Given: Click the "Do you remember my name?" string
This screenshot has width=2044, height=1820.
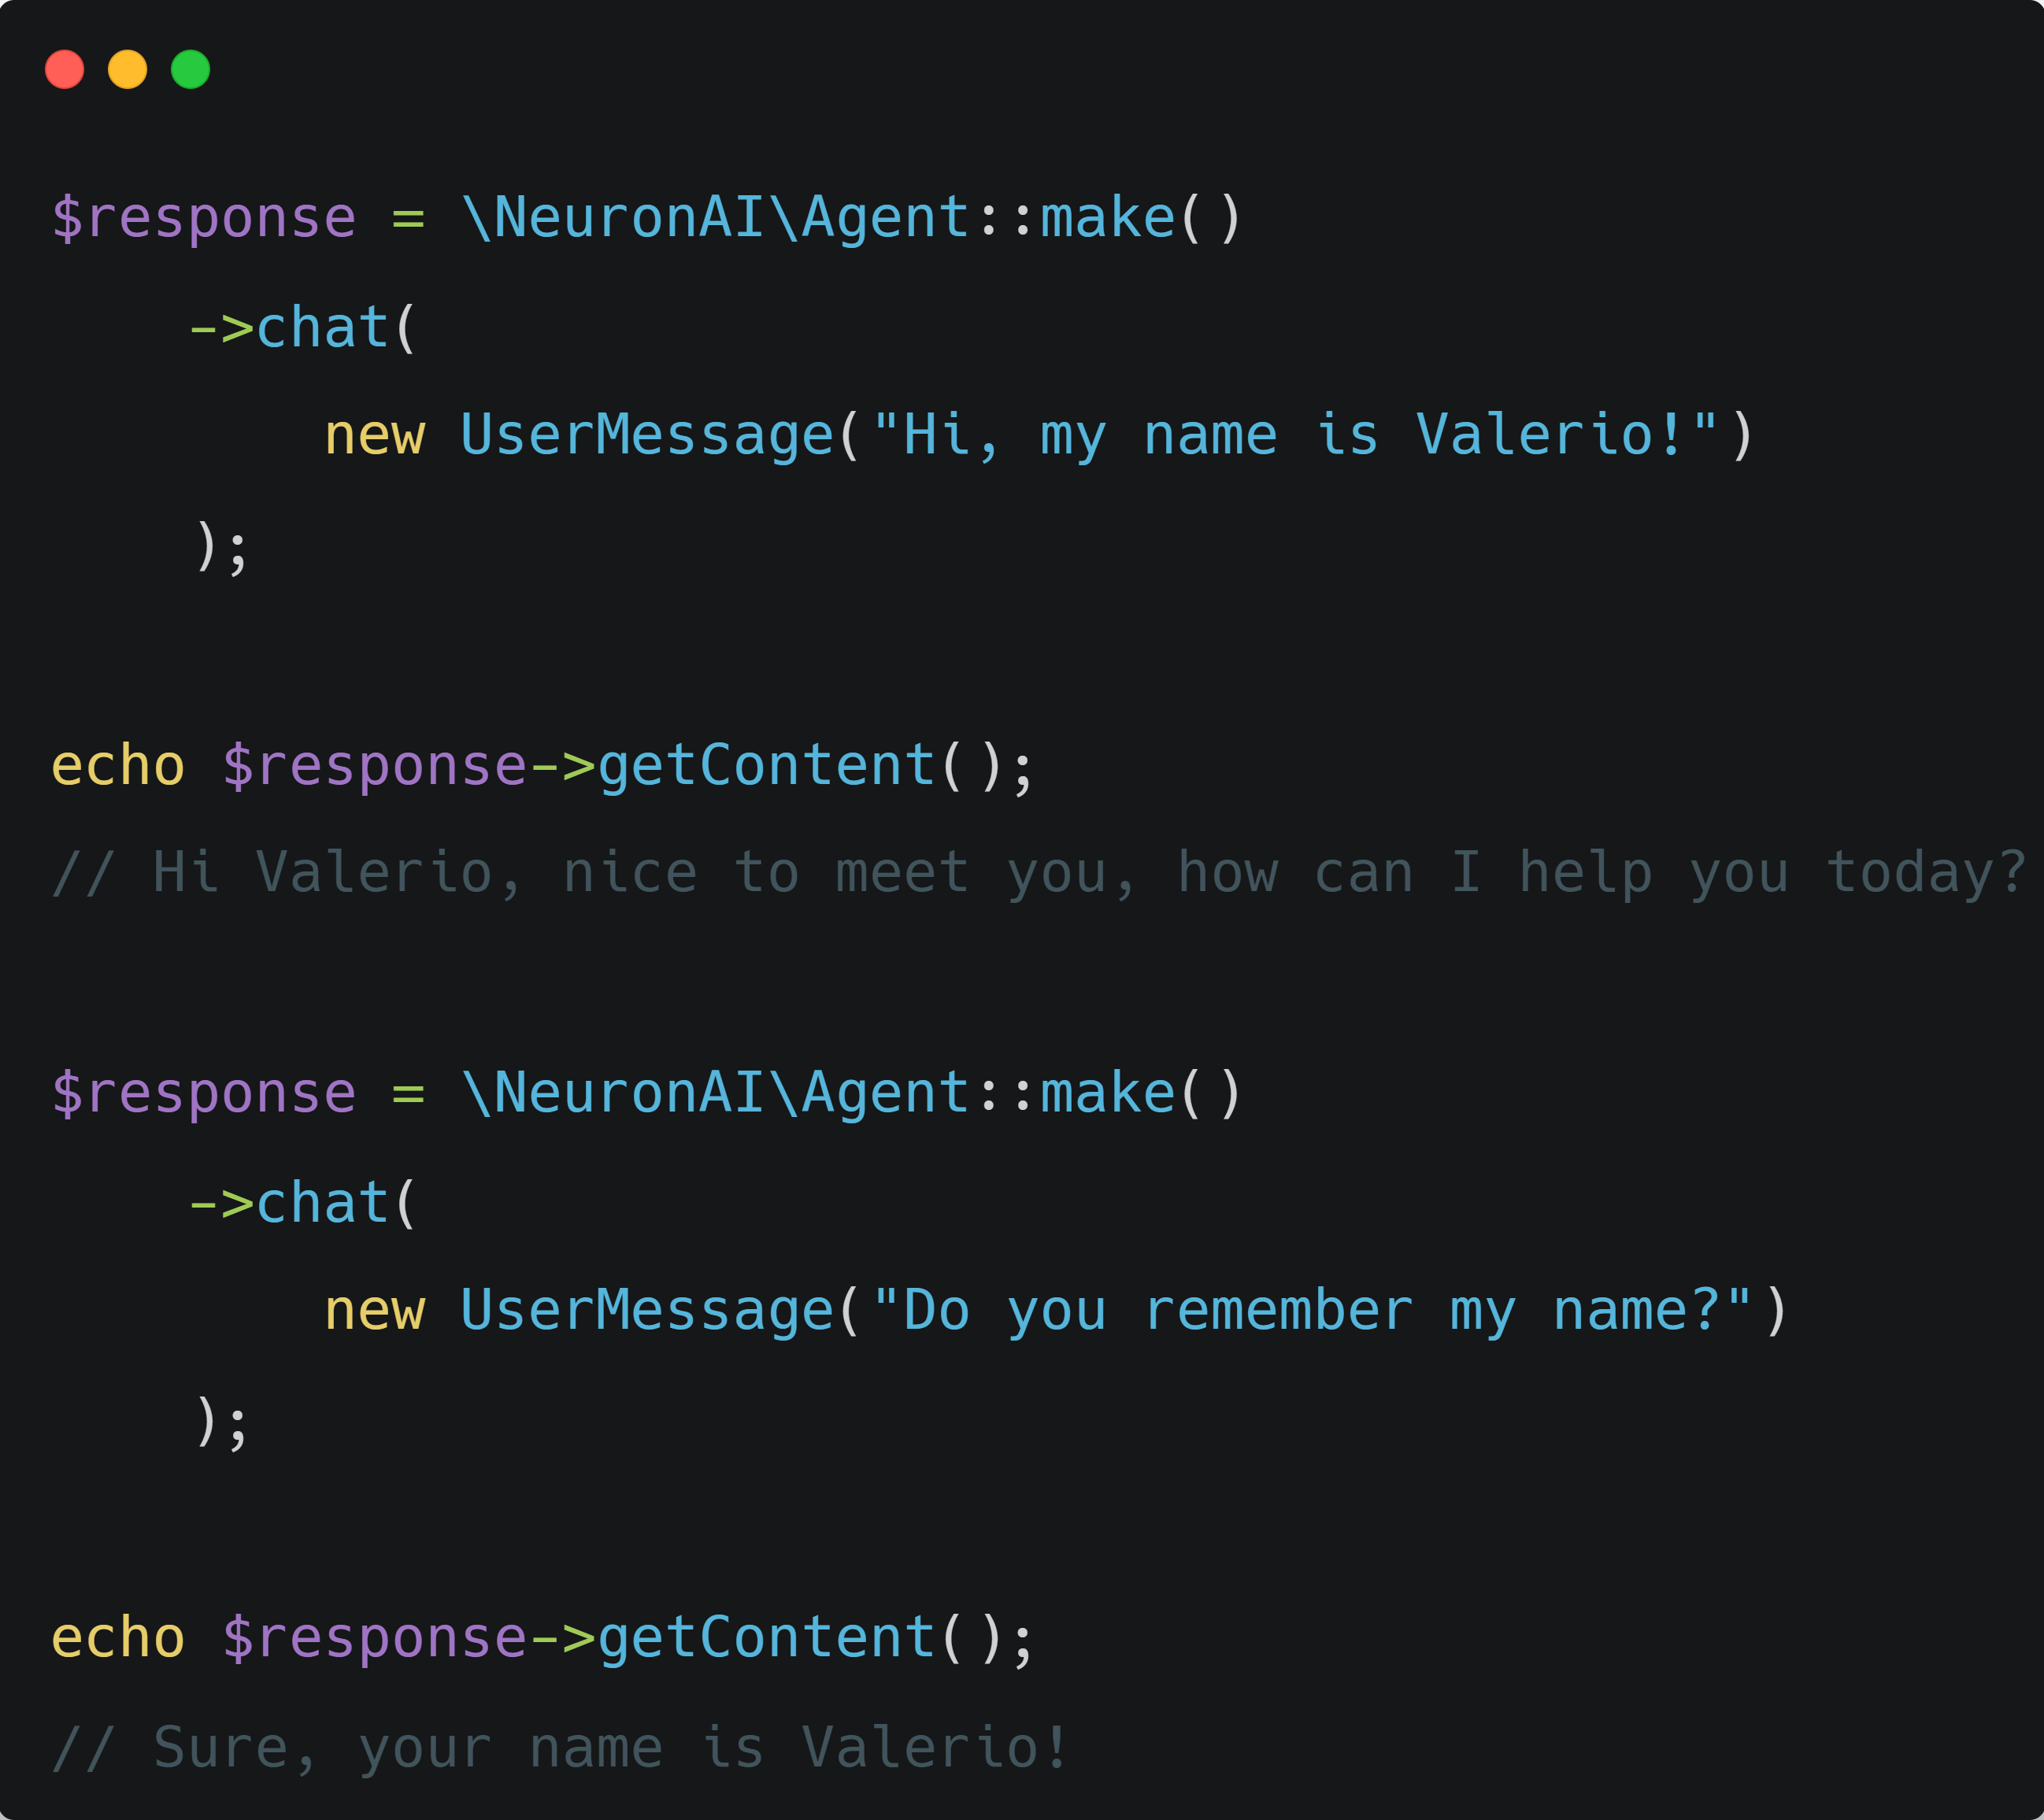Looking at the screenshot, I should (x=1311, y=1311).
